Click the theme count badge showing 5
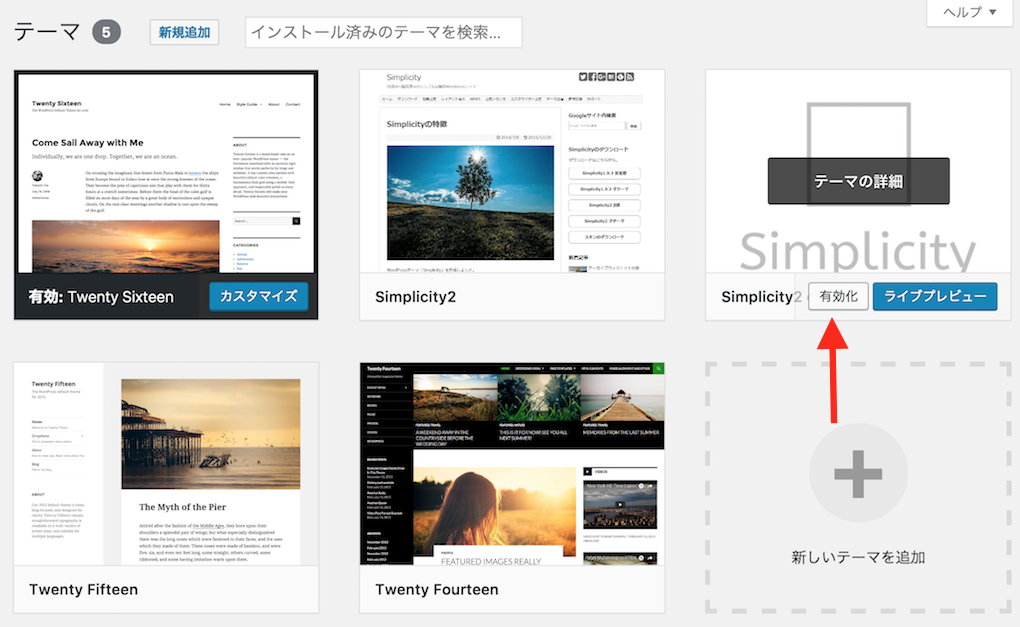The image size is (1020, 627). coord(107,32)
